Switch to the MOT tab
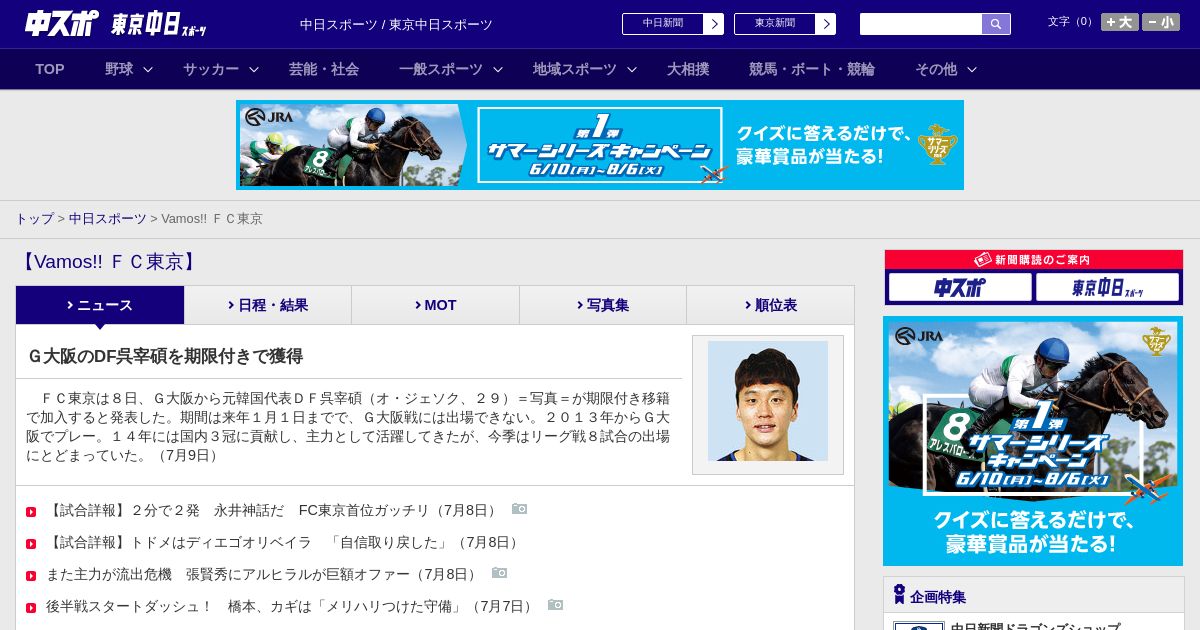Screen dimensions: 1200x630 click(436, 305)
